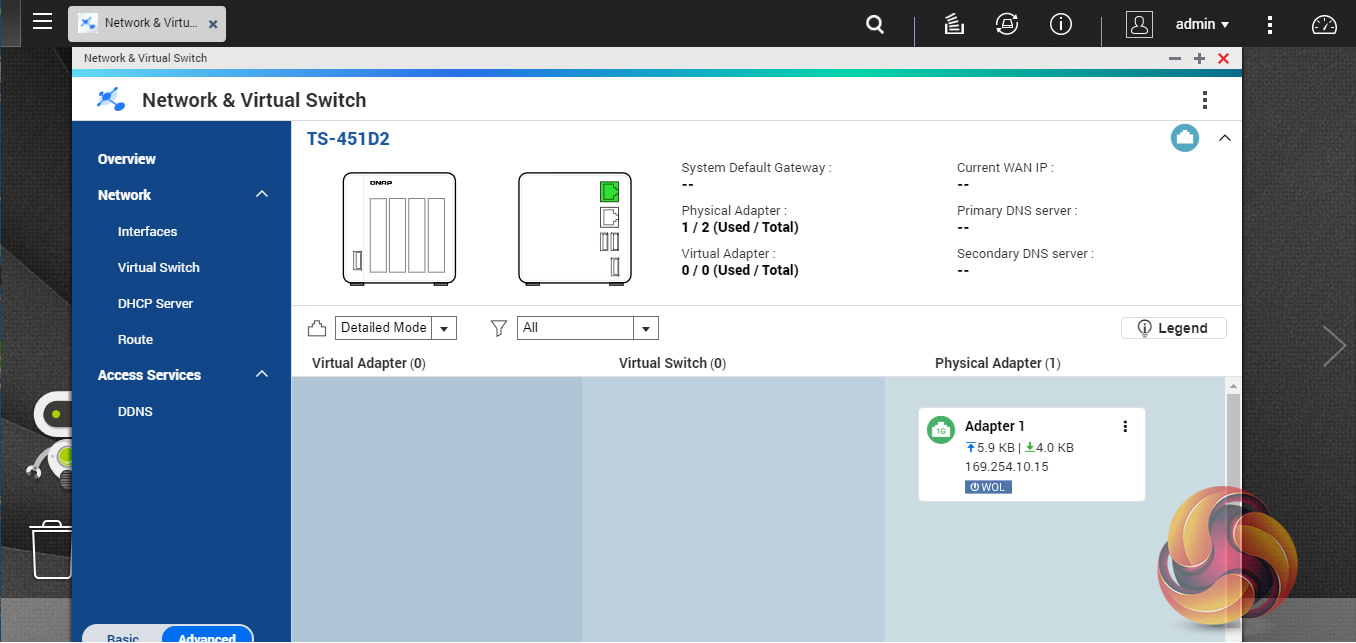Collapse the Access Services section
The image size is (1356, 643).
tap(262, 375)
